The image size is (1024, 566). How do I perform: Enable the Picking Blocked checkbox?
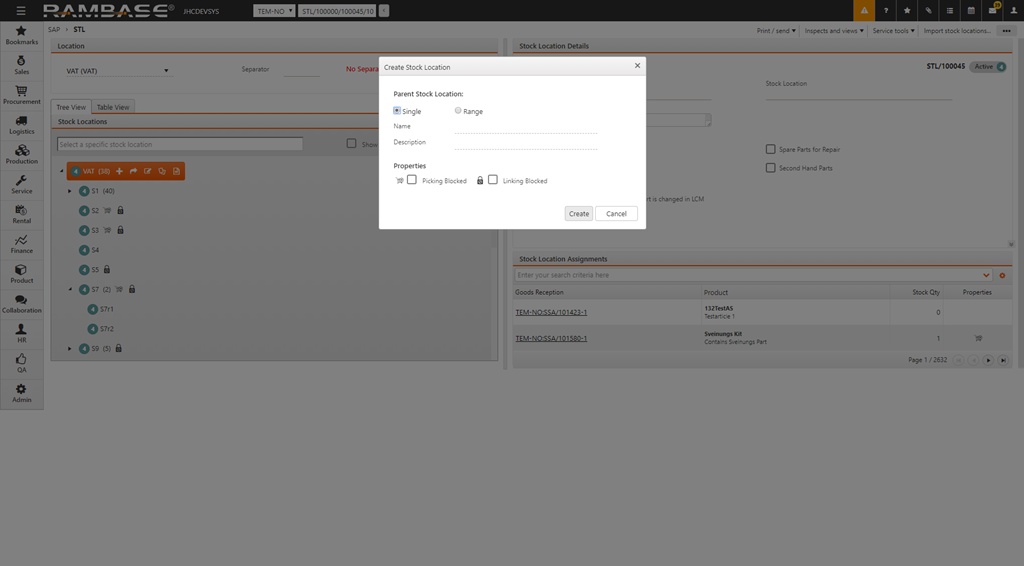[412, 180]
